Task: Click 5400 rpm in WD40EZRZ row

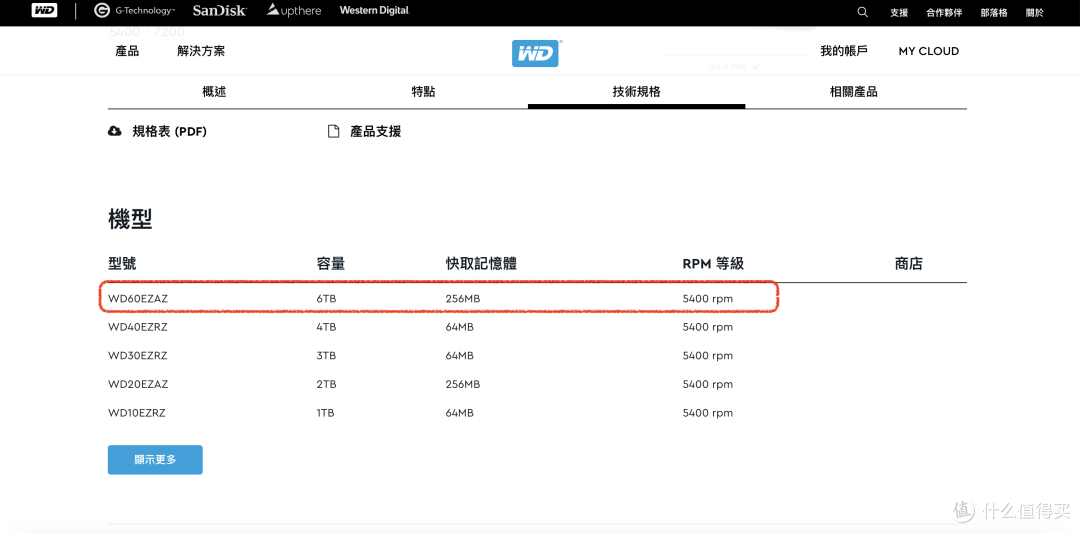Action: pyautogui.click(x=708, y=328)
